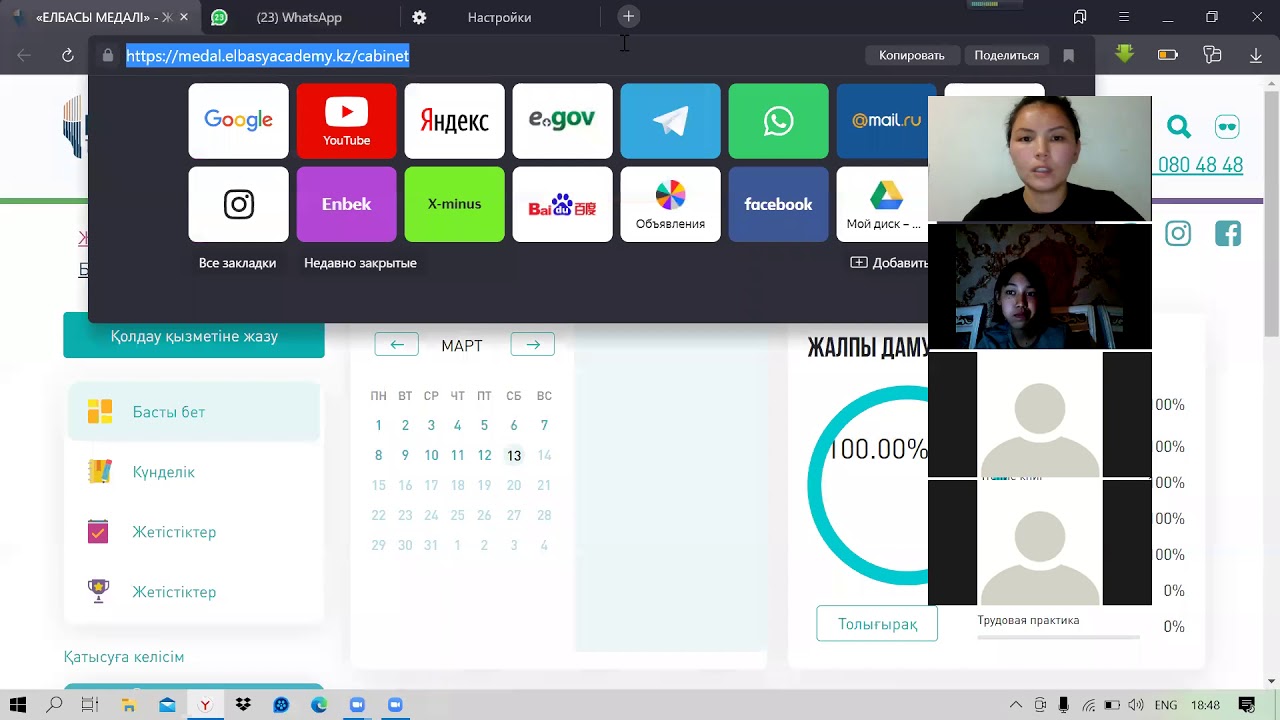
Task: Close the «ЕЛБАСЫ МЕДАЛІ» tab
Action: coord(184,17)
